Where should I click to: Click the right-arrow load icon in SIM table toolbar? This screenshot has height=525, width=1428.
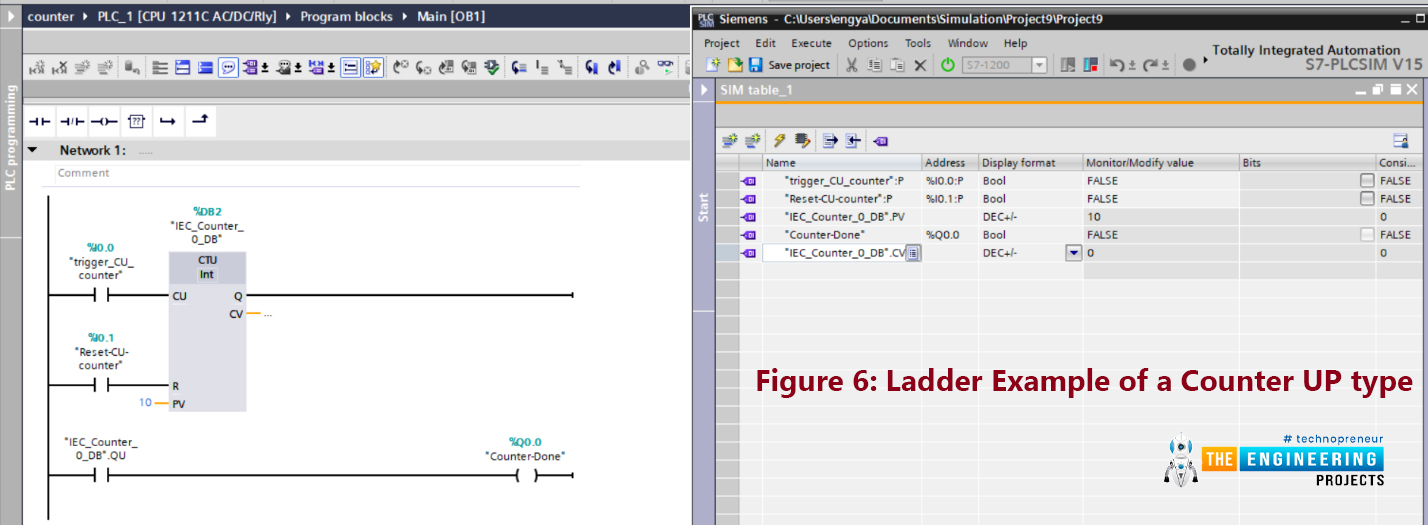click(x=830, y=141)
